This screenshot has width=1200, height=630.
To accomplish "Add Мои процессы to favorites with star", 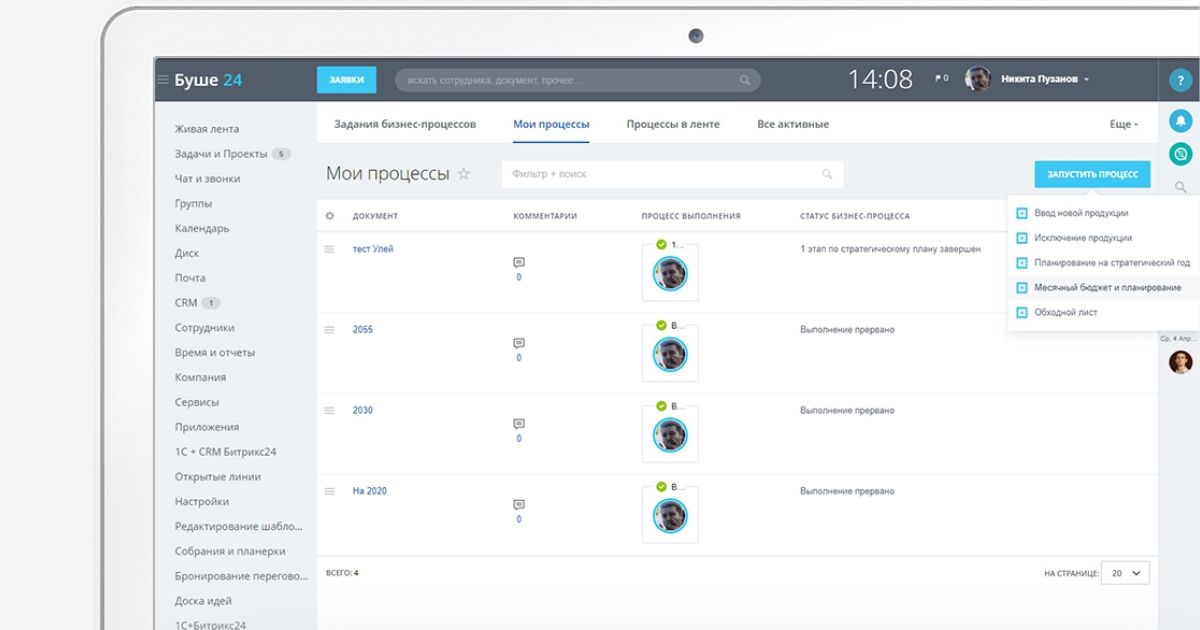I will coord(464,174).
